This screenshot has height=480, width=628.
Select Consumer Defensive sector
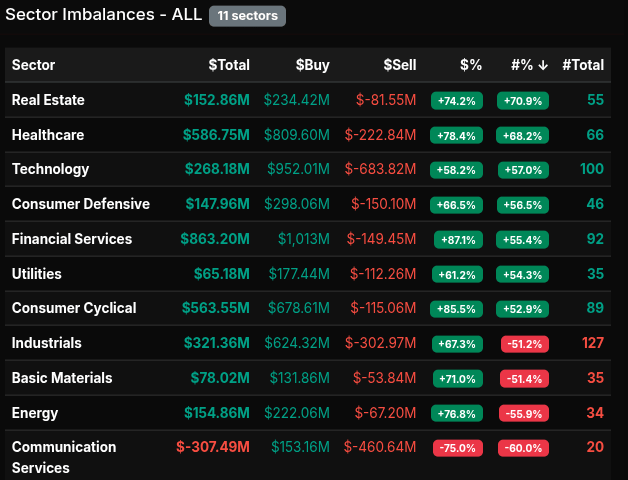(80, 204)
